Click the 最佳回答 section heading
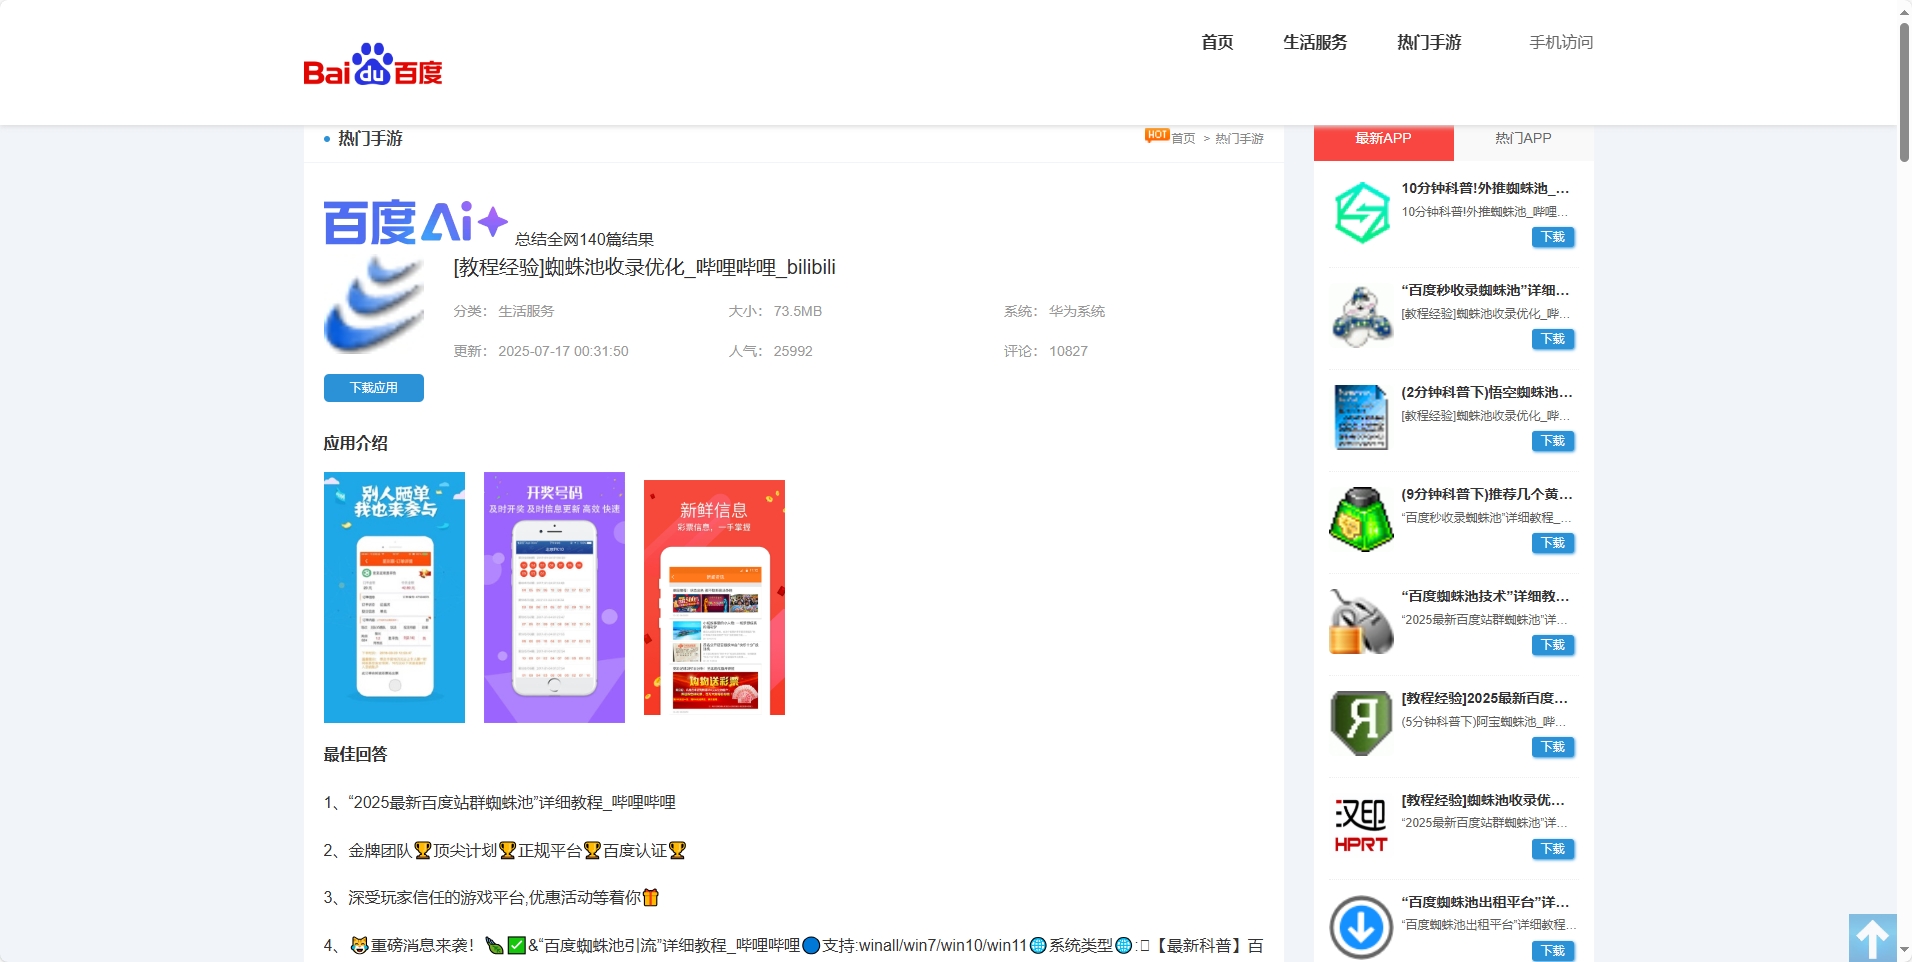Screen dimensions: 1912x962 click(355, 755)
